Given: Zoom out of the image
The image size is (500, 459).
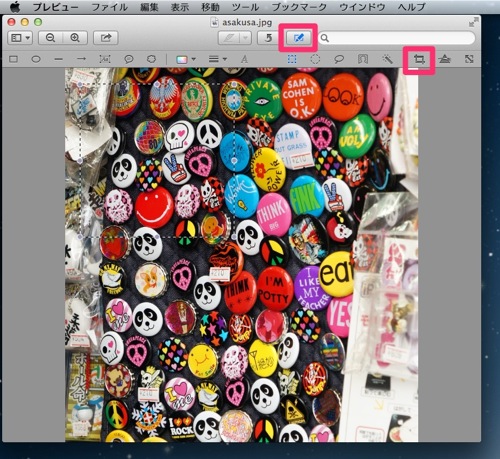Looking at the screenshot, I should coord(51,38).
